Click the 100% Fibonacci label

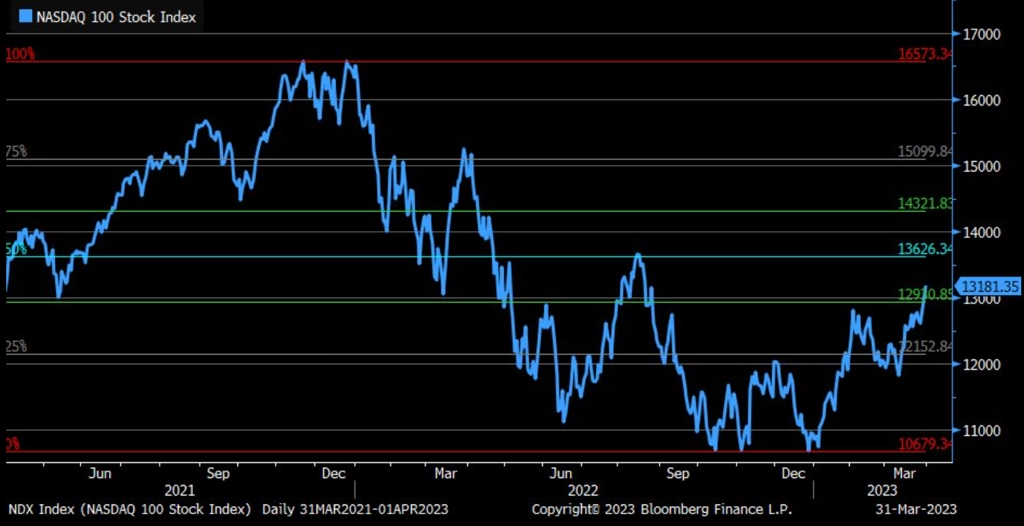coord(20,54)
